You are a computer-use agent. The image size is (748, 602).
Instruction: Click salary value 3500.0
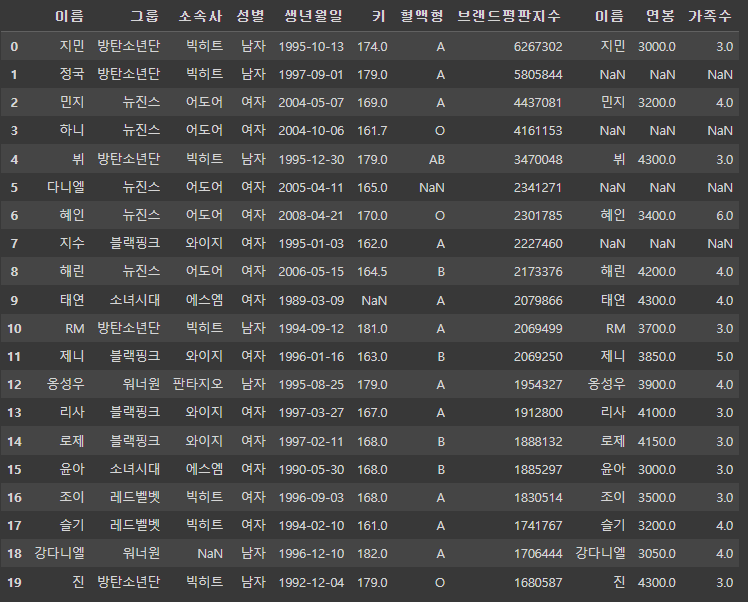[x=657, y=498]
